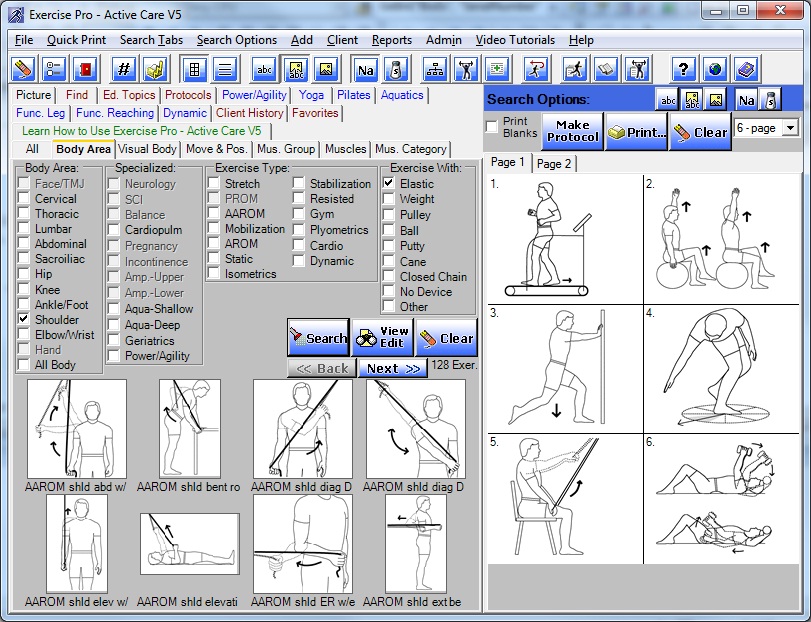The width and height of the screenshot is (811, 622).
Task: Click the globe web icon in toolbar
Action: pyautogui.click(x=715, y=69)
